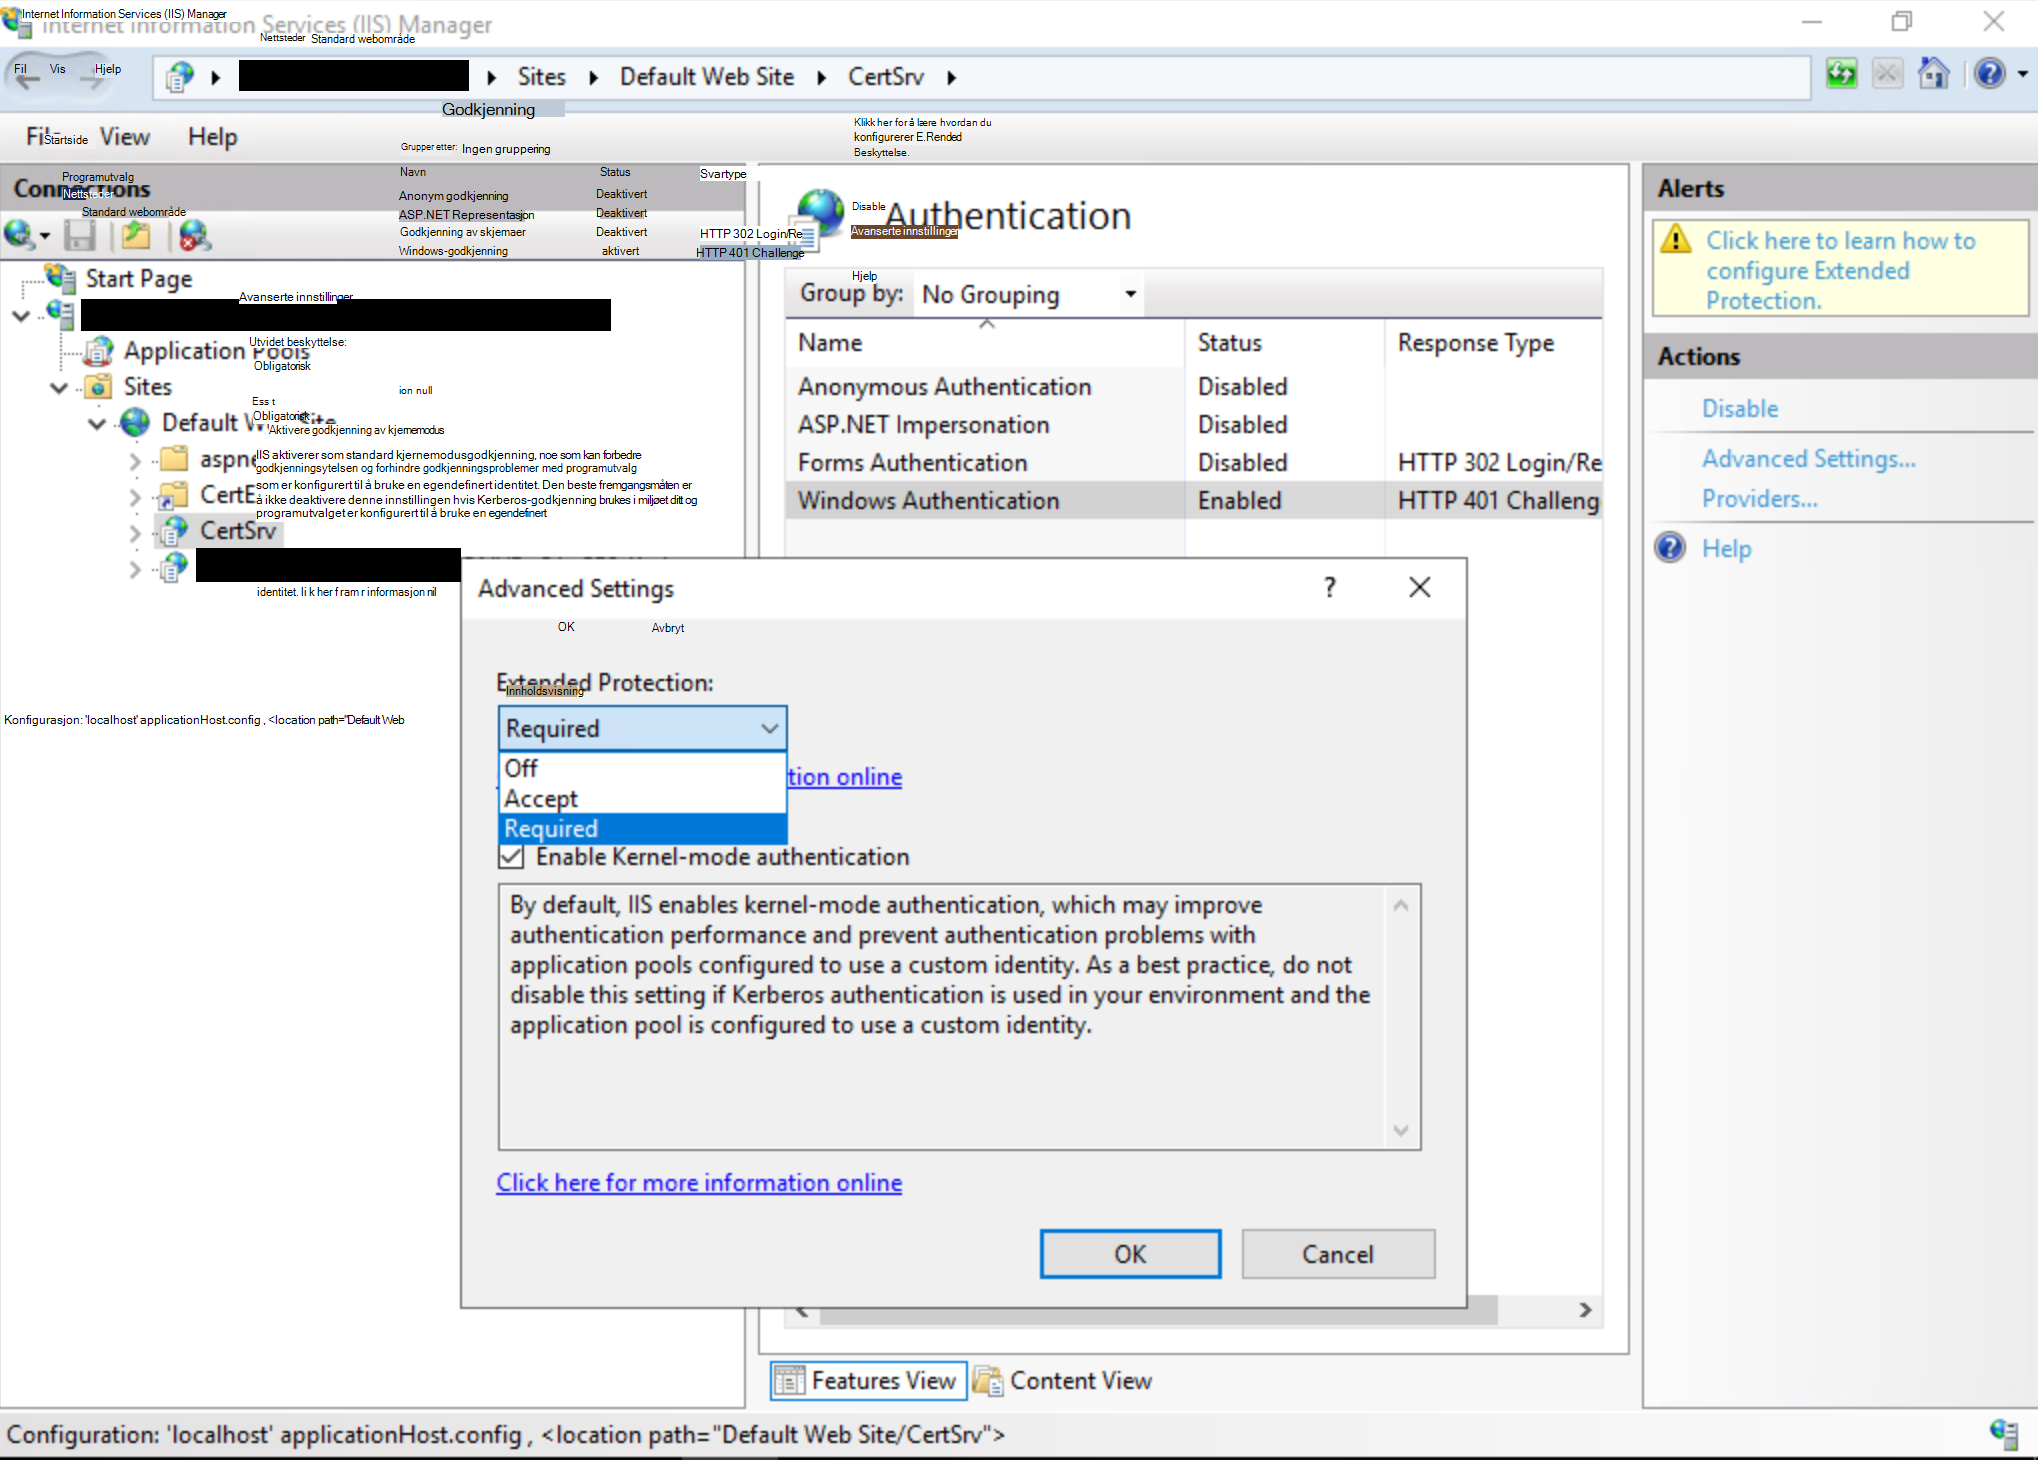Click the globe icon in address bar
Image resolution: width=2038 pixels, height=1460 pixels.
[179, 77]
